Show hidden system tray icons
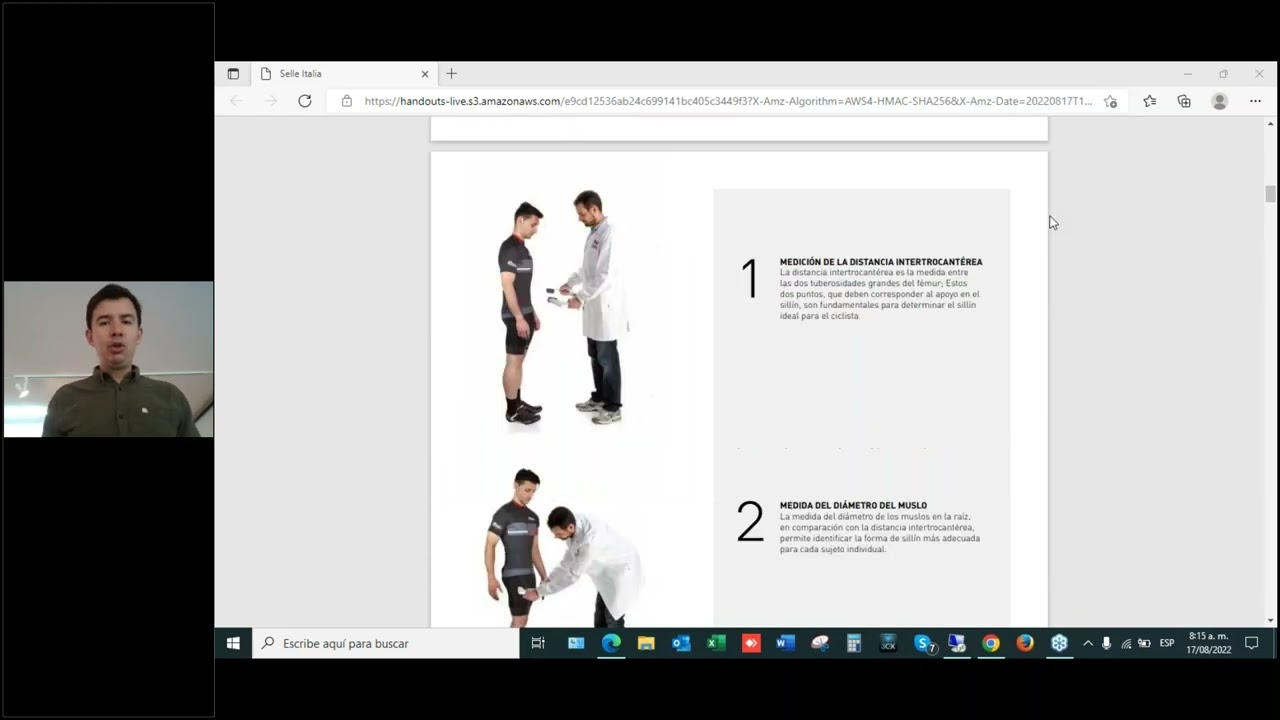 pos(1088,643)
